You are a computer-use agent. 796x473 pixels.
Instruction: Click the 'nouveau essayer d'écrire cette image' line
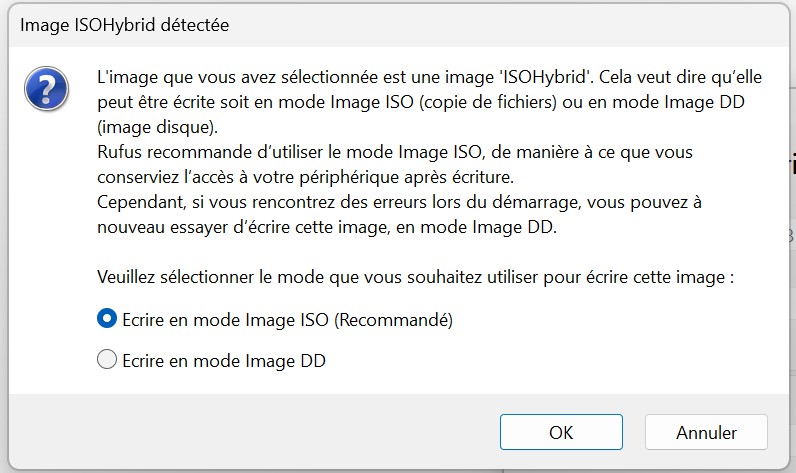coord(327,227)
